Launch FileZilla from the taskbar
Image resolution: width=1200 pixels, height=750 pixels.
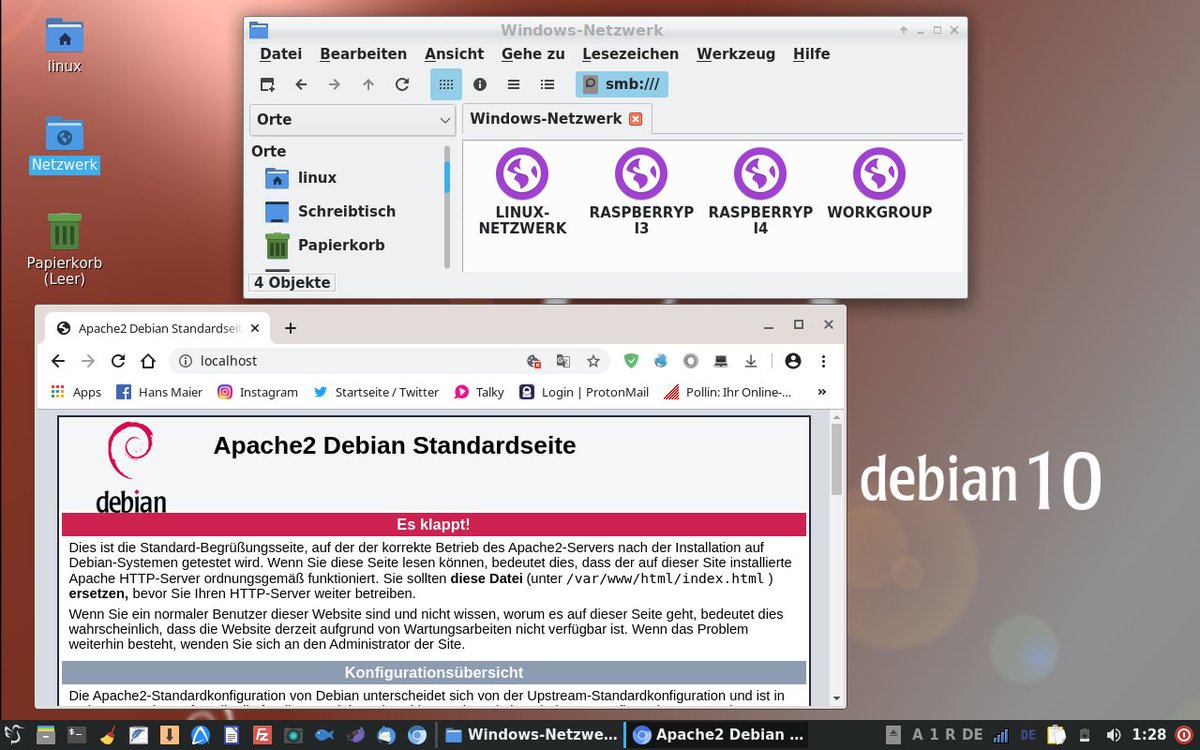click(263, 735)
